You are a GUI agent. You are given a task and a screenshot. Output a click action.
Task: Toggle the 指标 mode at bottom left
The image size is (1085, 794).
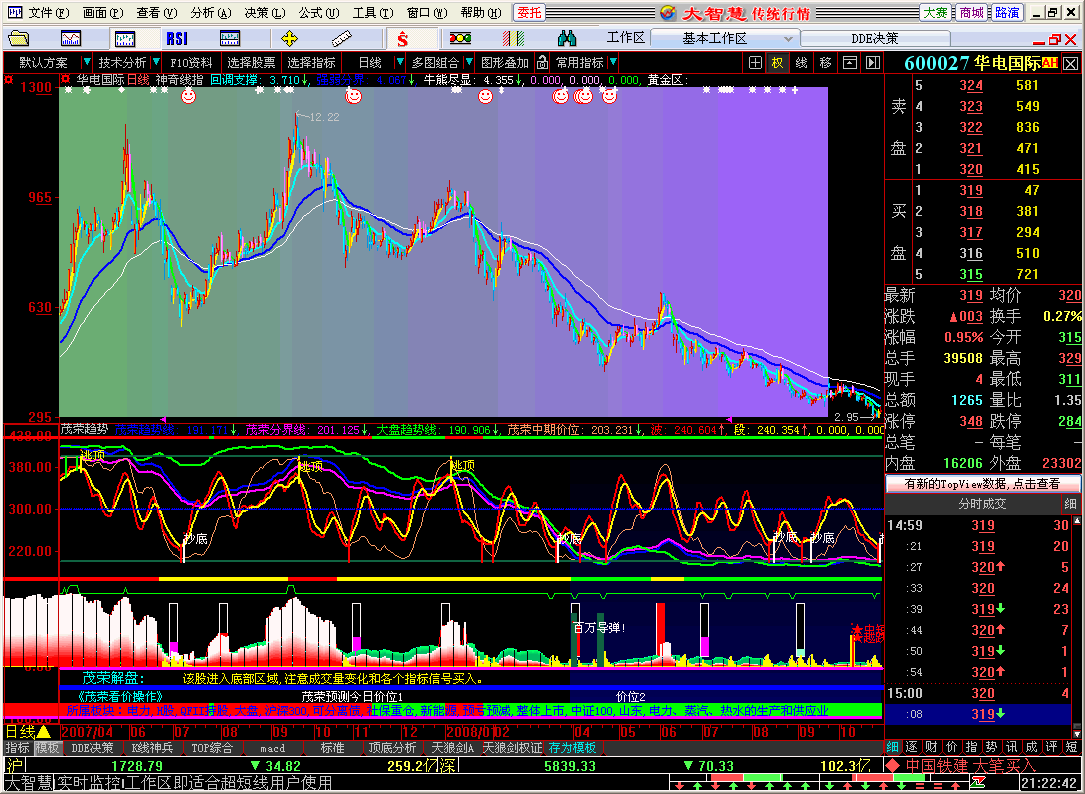pyautogui.click(x=17, y=748)
